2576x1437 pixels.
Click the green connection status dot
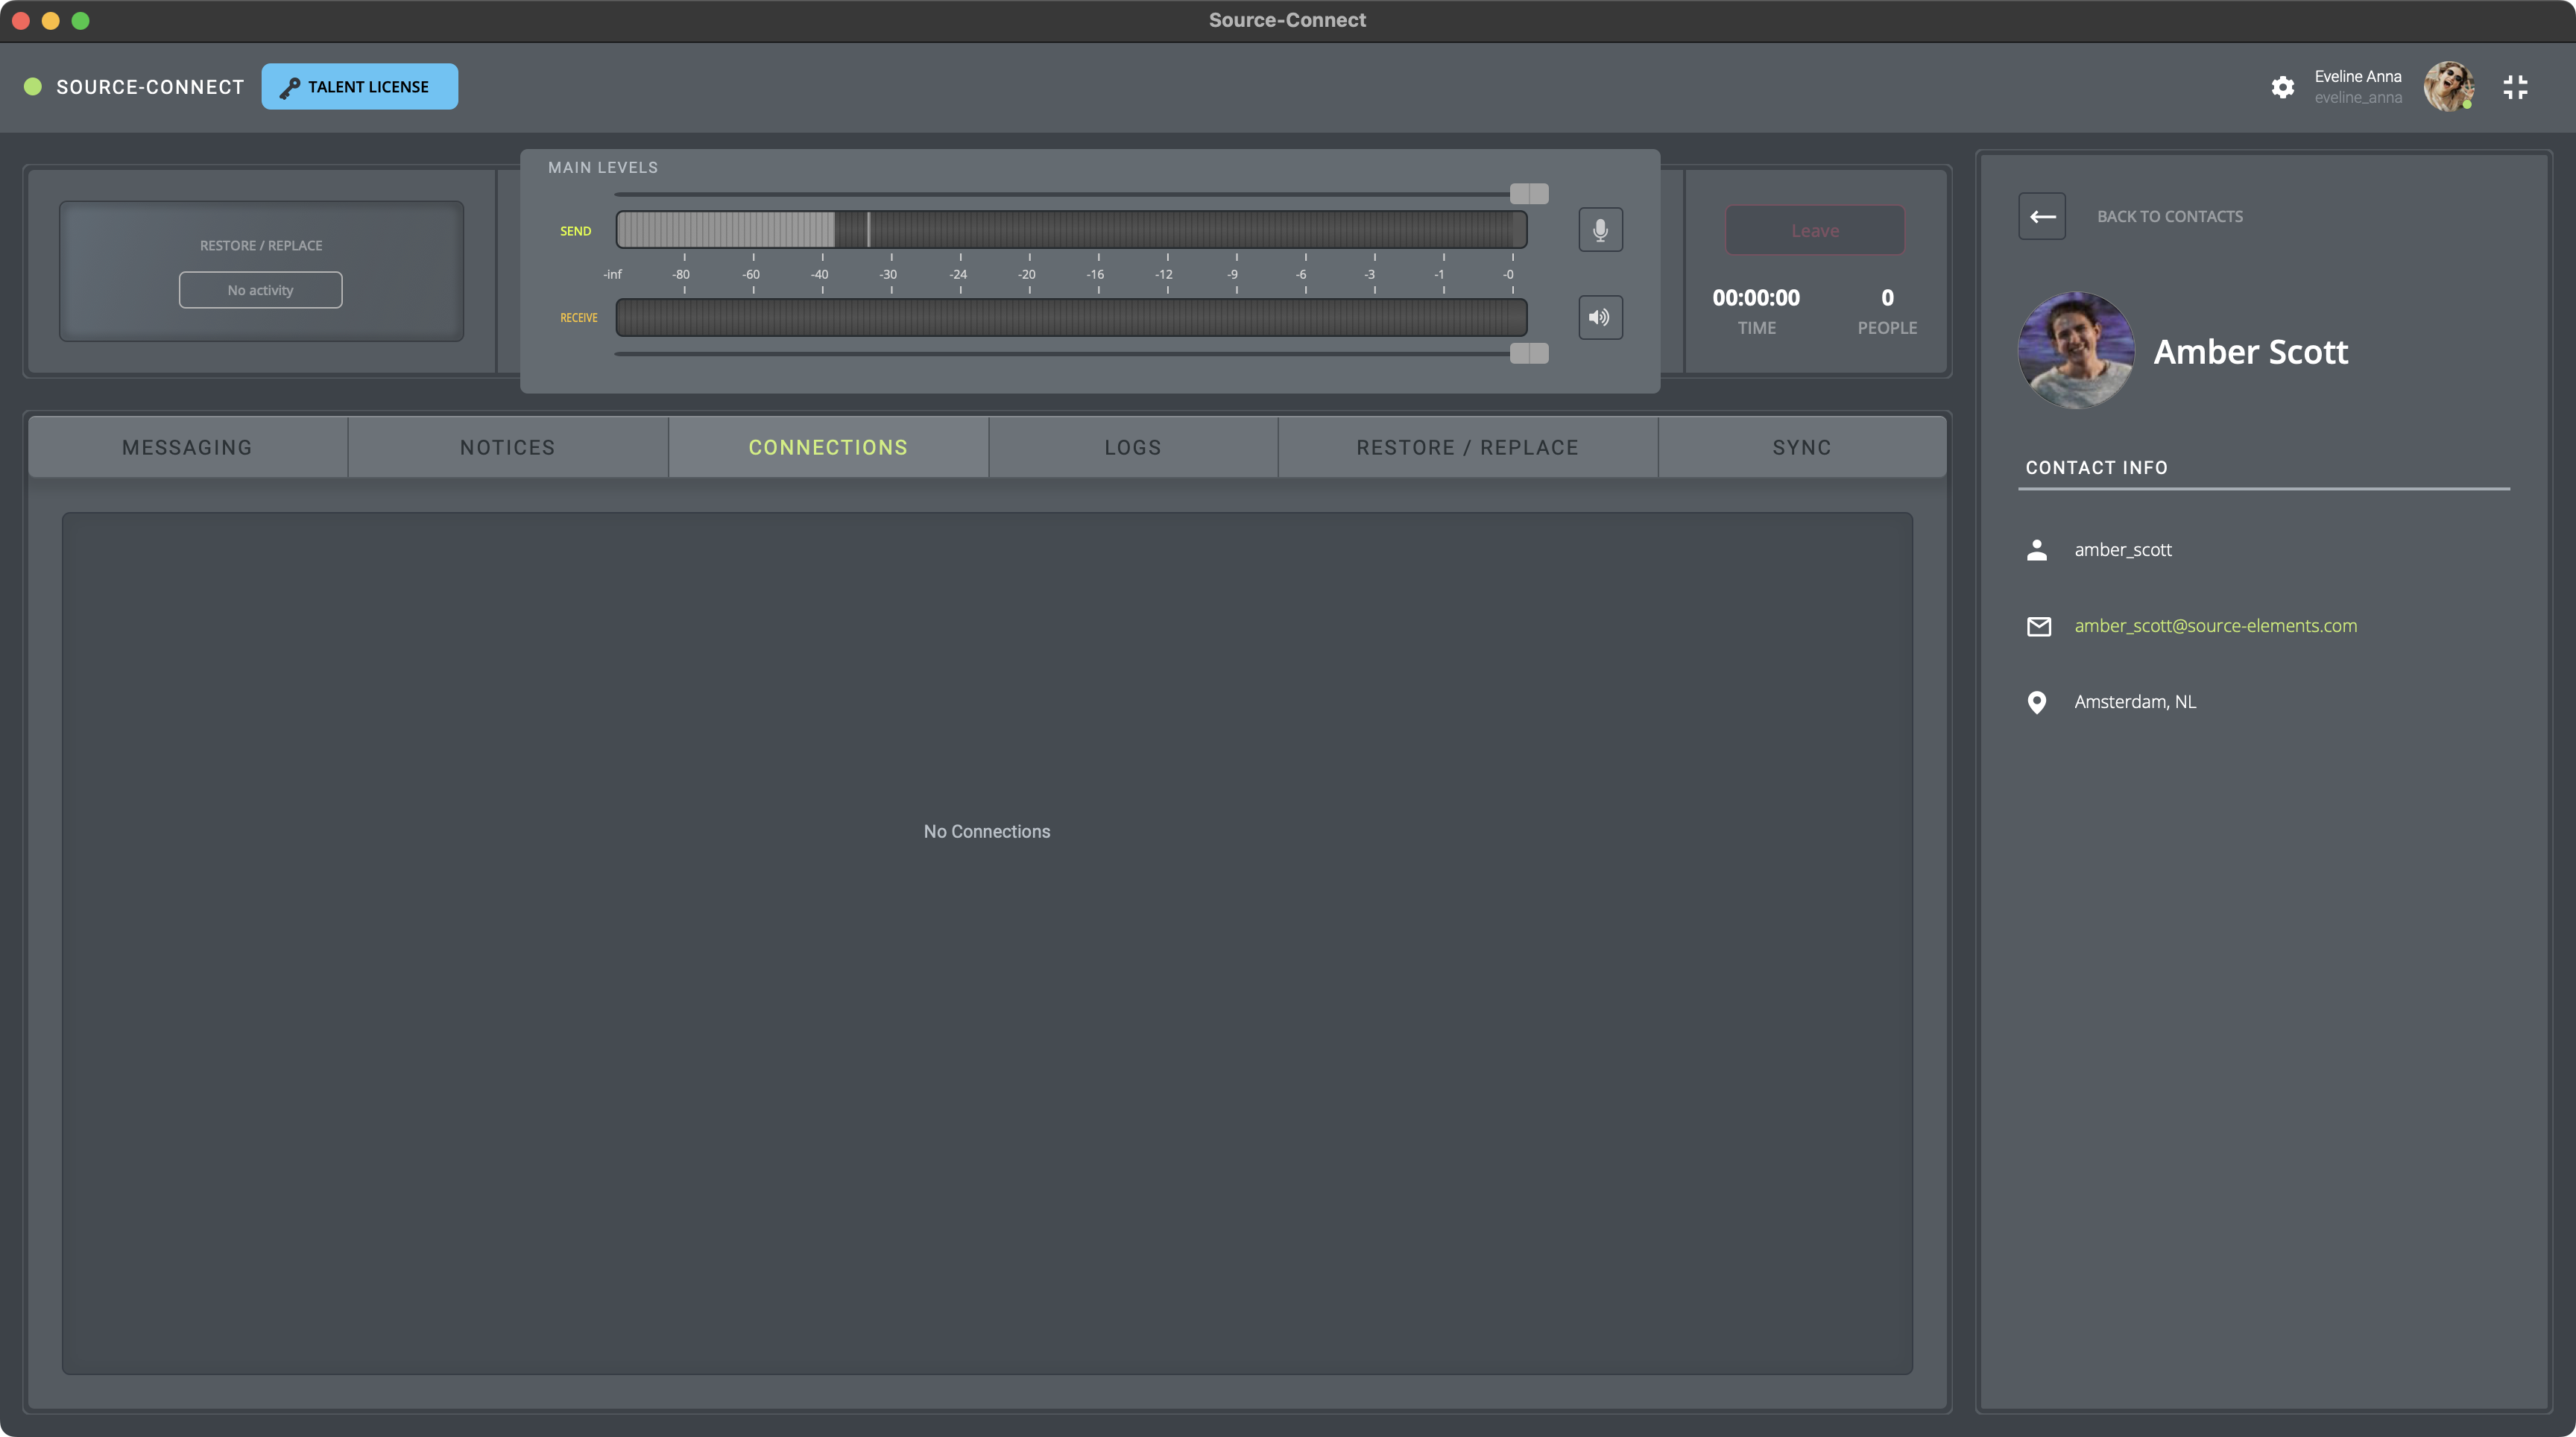point(33,87)
